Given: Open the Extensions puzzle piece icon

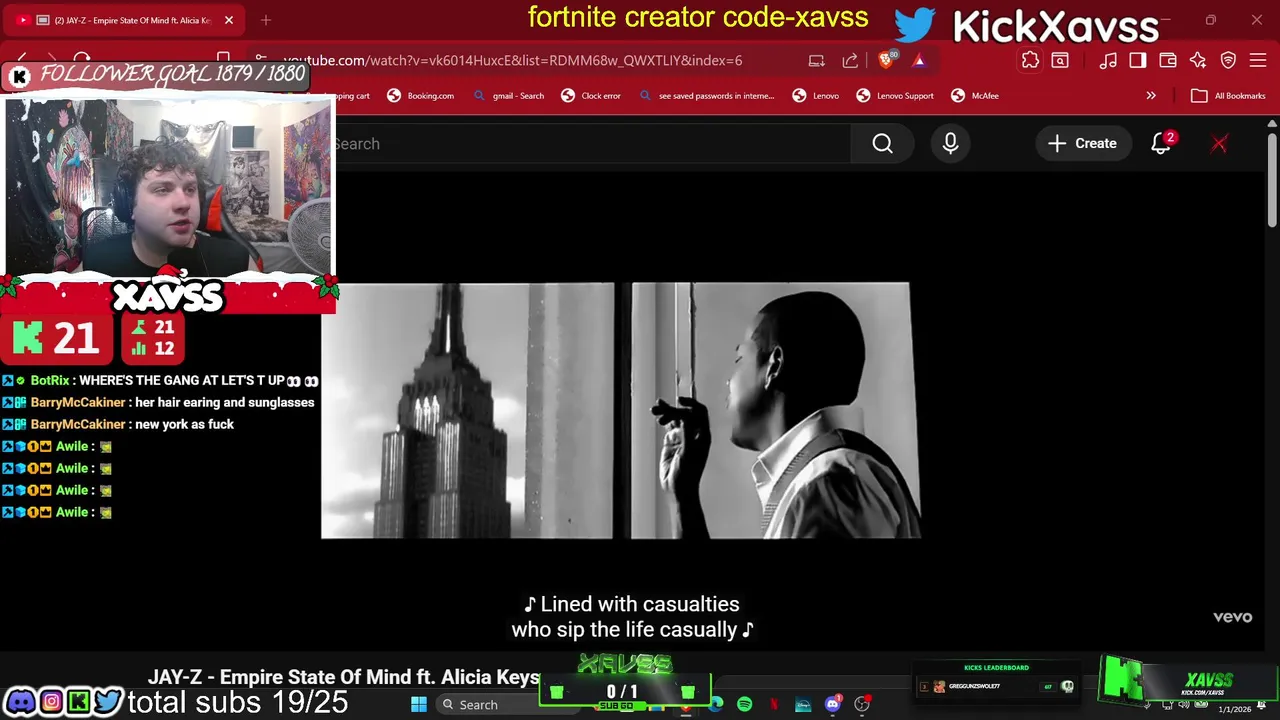Looking at the screenshot, I should pos(1030,60).
